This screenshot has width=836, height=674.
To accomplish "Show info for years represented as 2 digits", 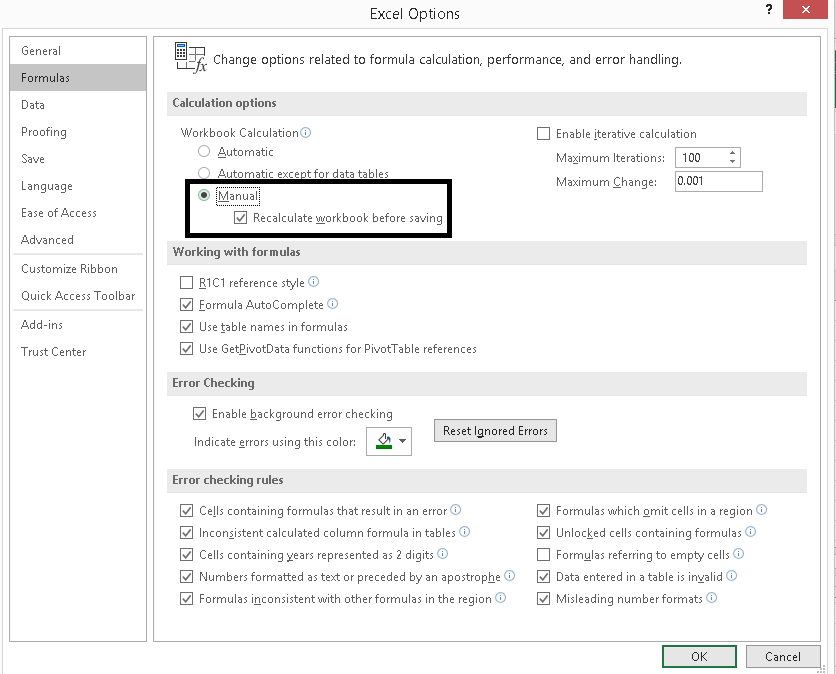I will pyautogui.click(x=443, y=553).
